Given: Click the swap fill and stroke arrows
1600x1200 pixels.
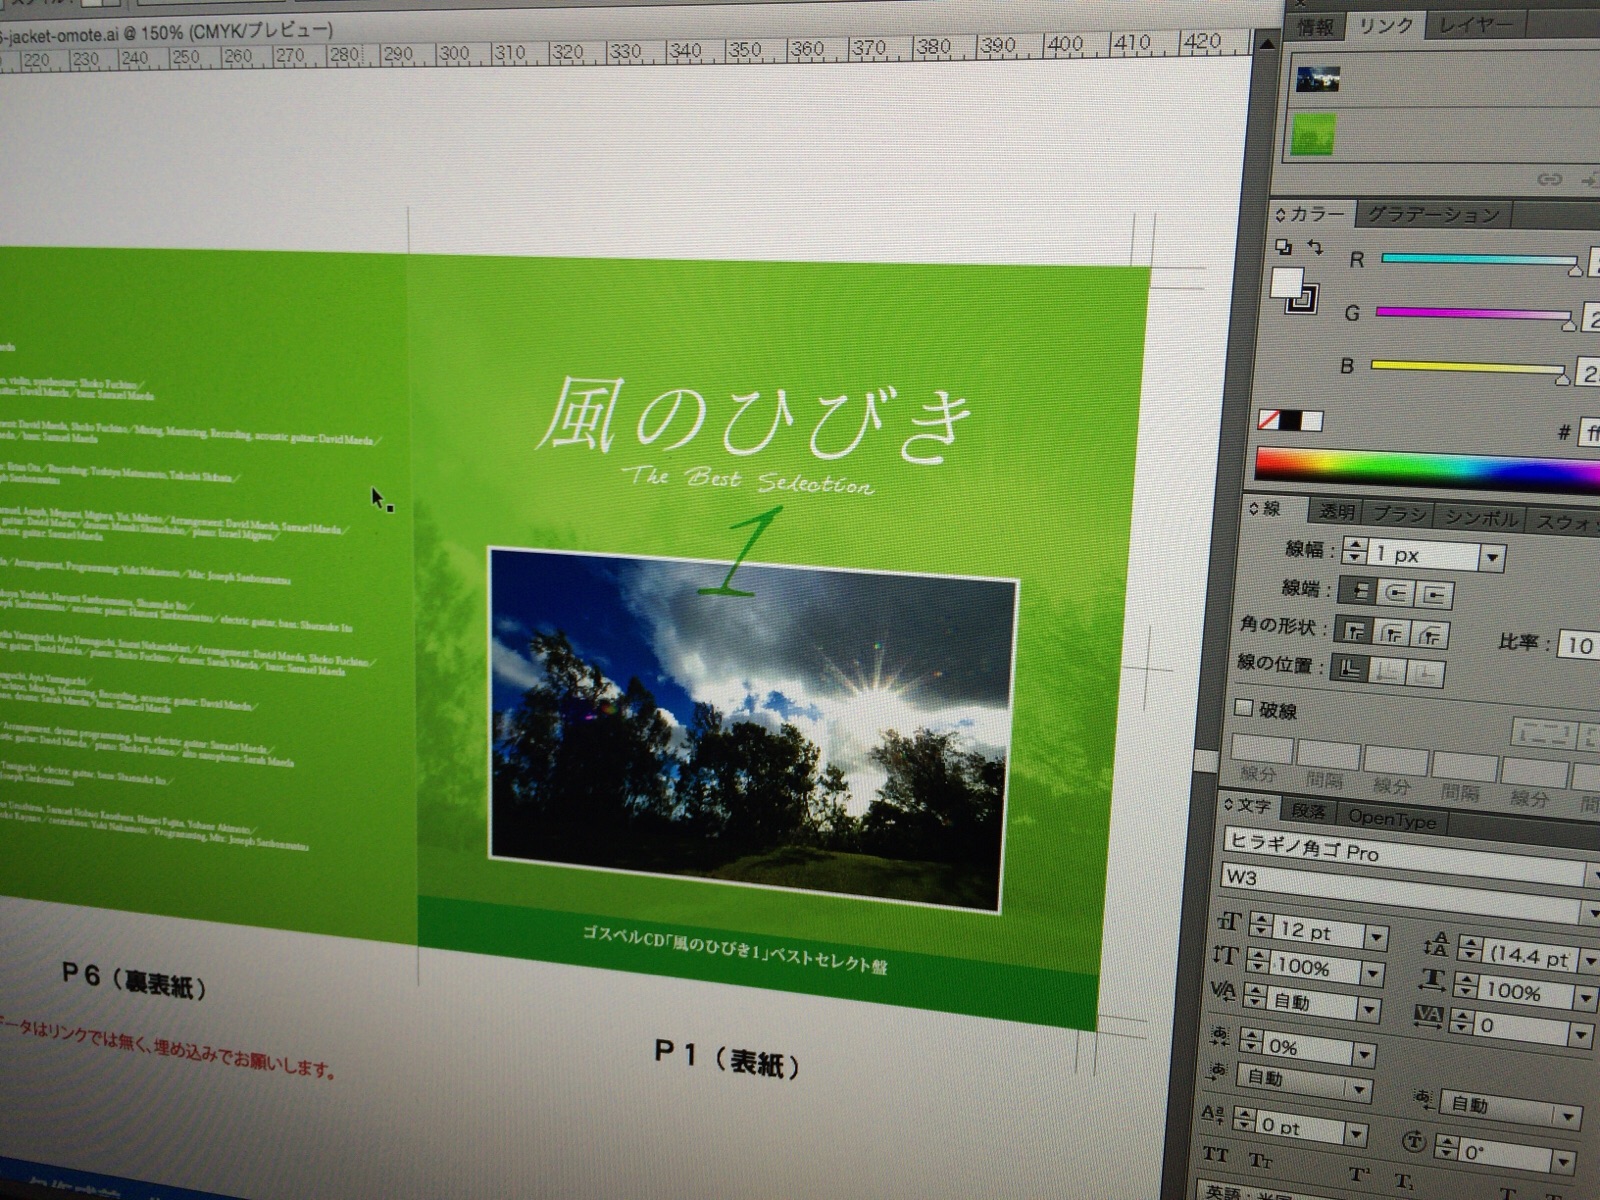Looking at the screenshot, I should (1315, 247).
